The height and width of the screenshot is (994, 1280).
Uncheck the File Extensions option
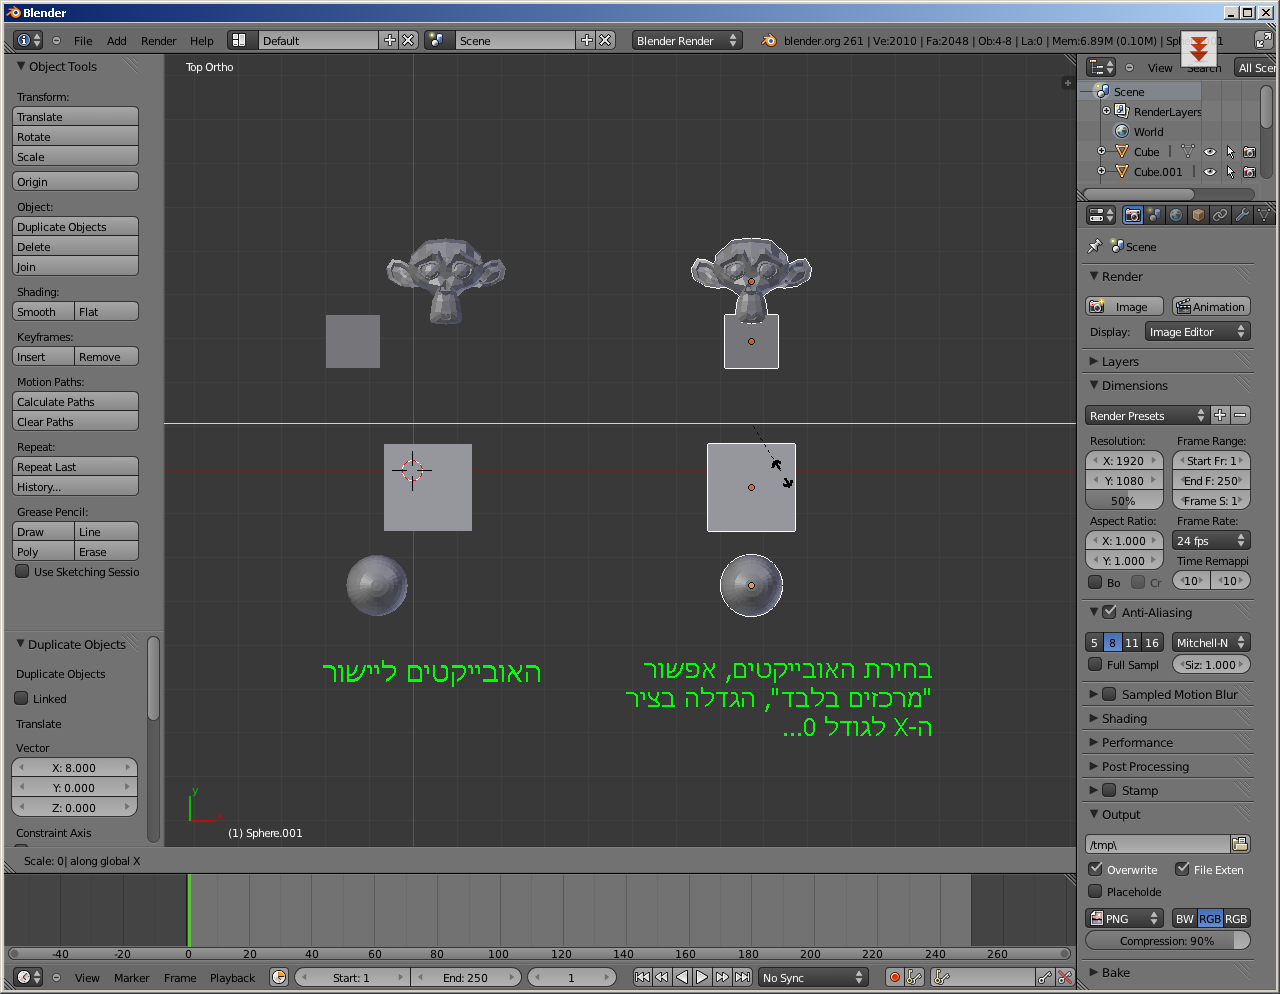point(1182,869)
